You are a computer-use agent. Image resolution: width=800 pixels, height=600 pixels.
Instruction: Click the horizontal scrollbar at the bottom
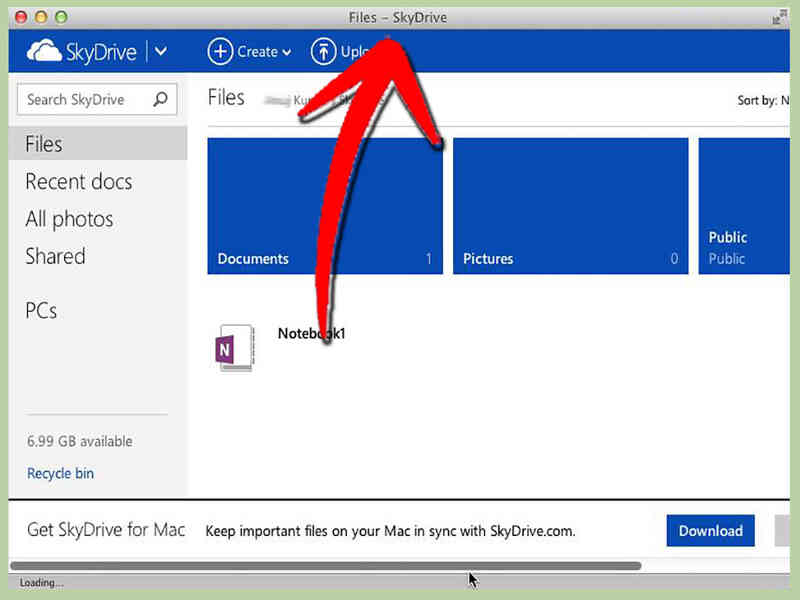click(326, 566)
